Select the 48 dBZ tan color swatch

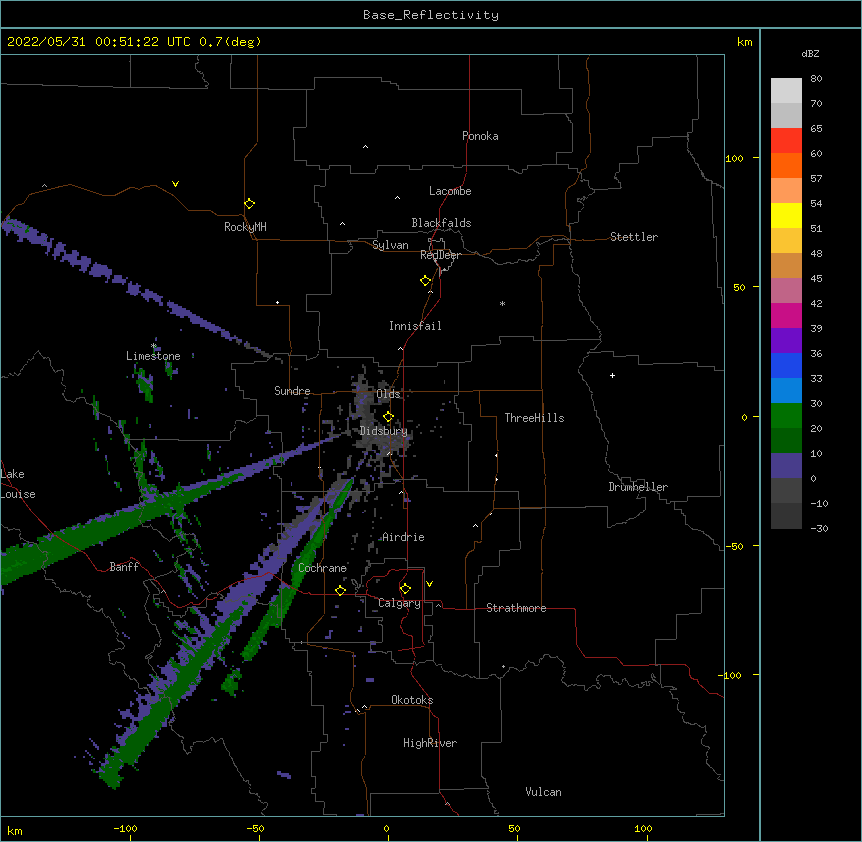[x=786, y=265]
